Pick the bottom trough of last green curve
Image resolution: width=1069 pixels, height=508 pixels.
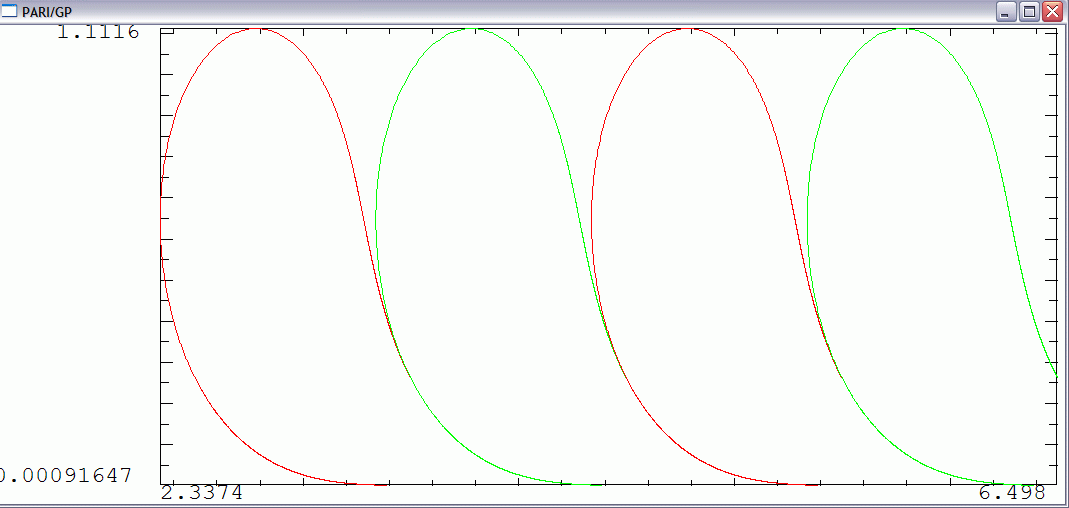click(1010, 483)
